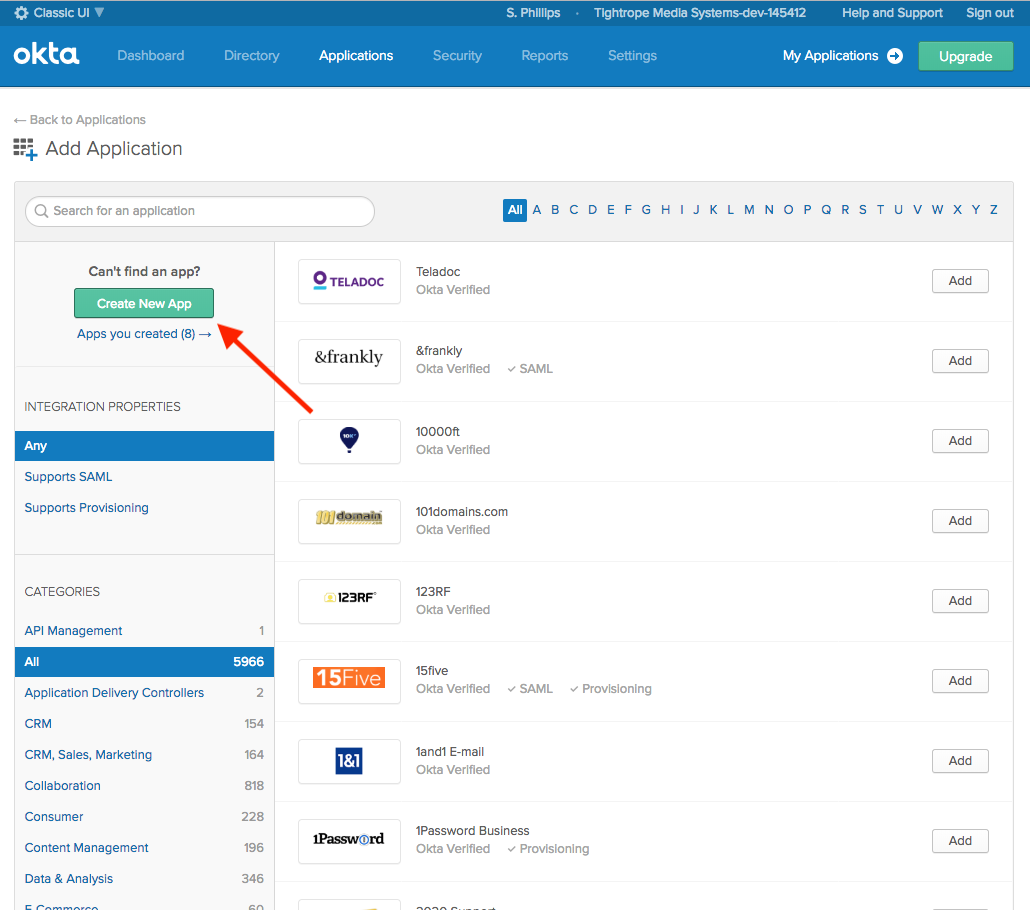Select Any integration property filter
This screenshot has height=910, width=1030.
144,446
